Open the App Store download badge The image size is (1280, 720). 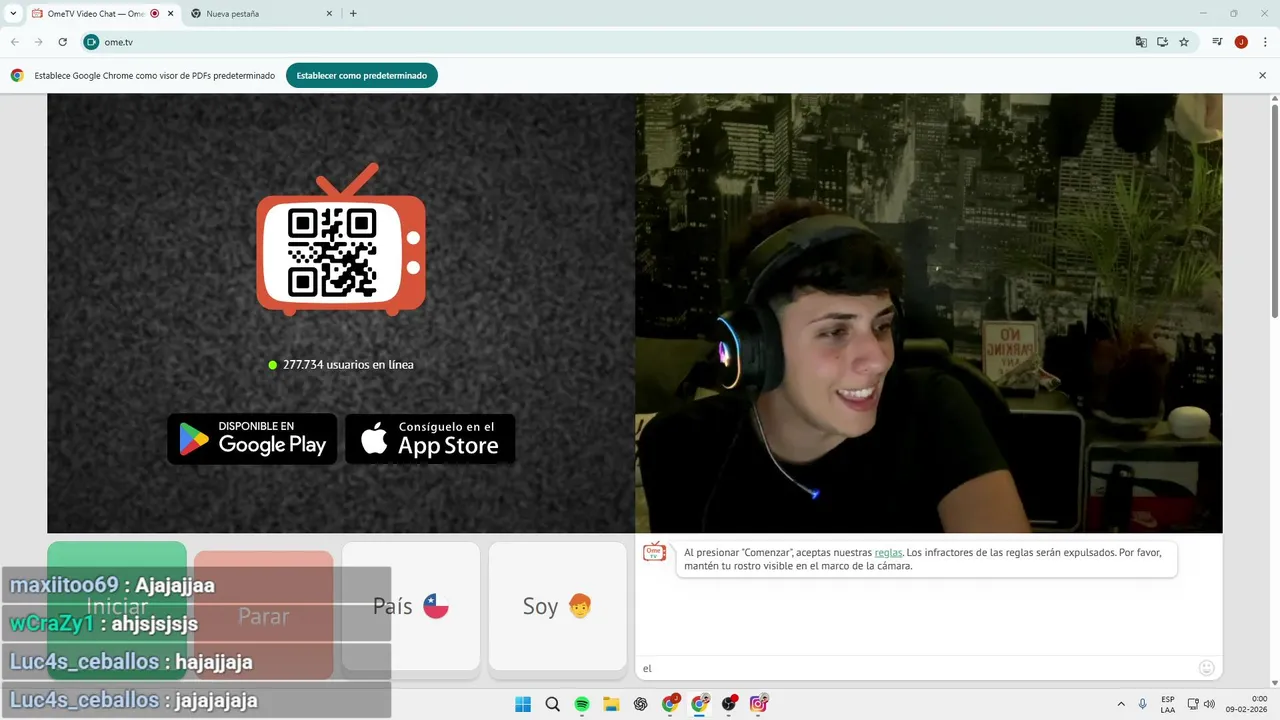pyautogui.click(x=430, y=439)
